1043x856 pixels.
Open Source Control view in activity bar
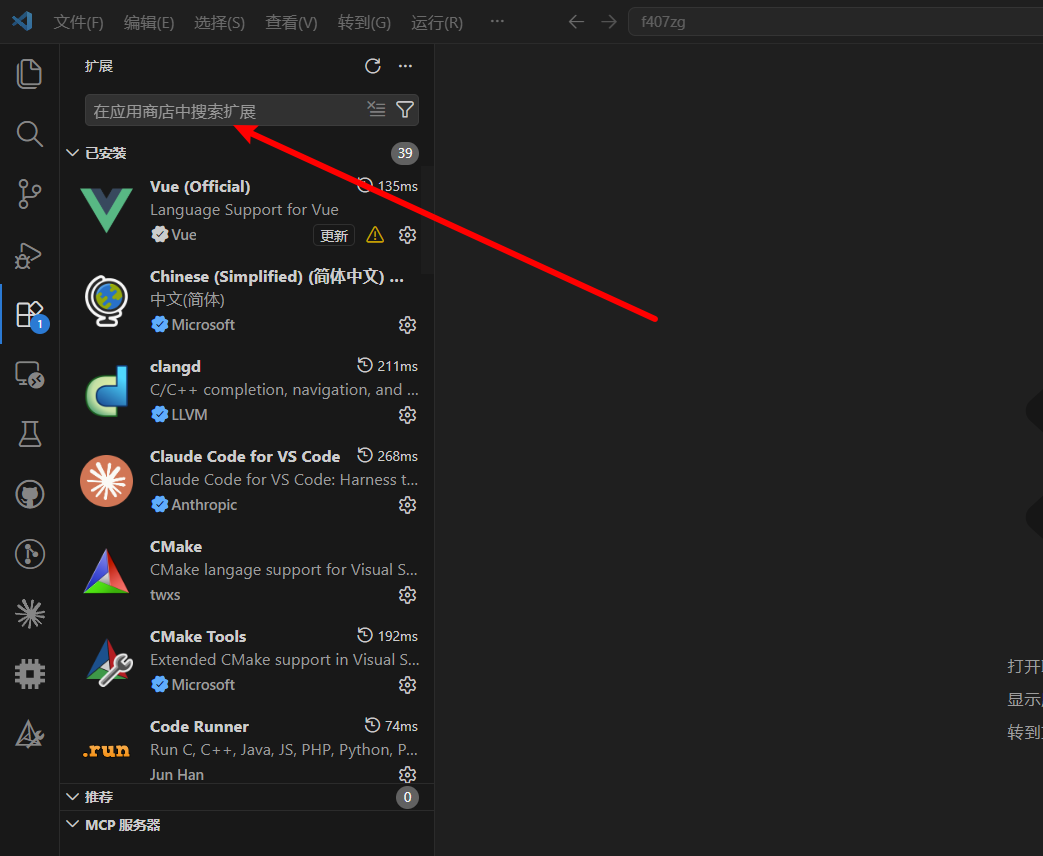point(29,194)
